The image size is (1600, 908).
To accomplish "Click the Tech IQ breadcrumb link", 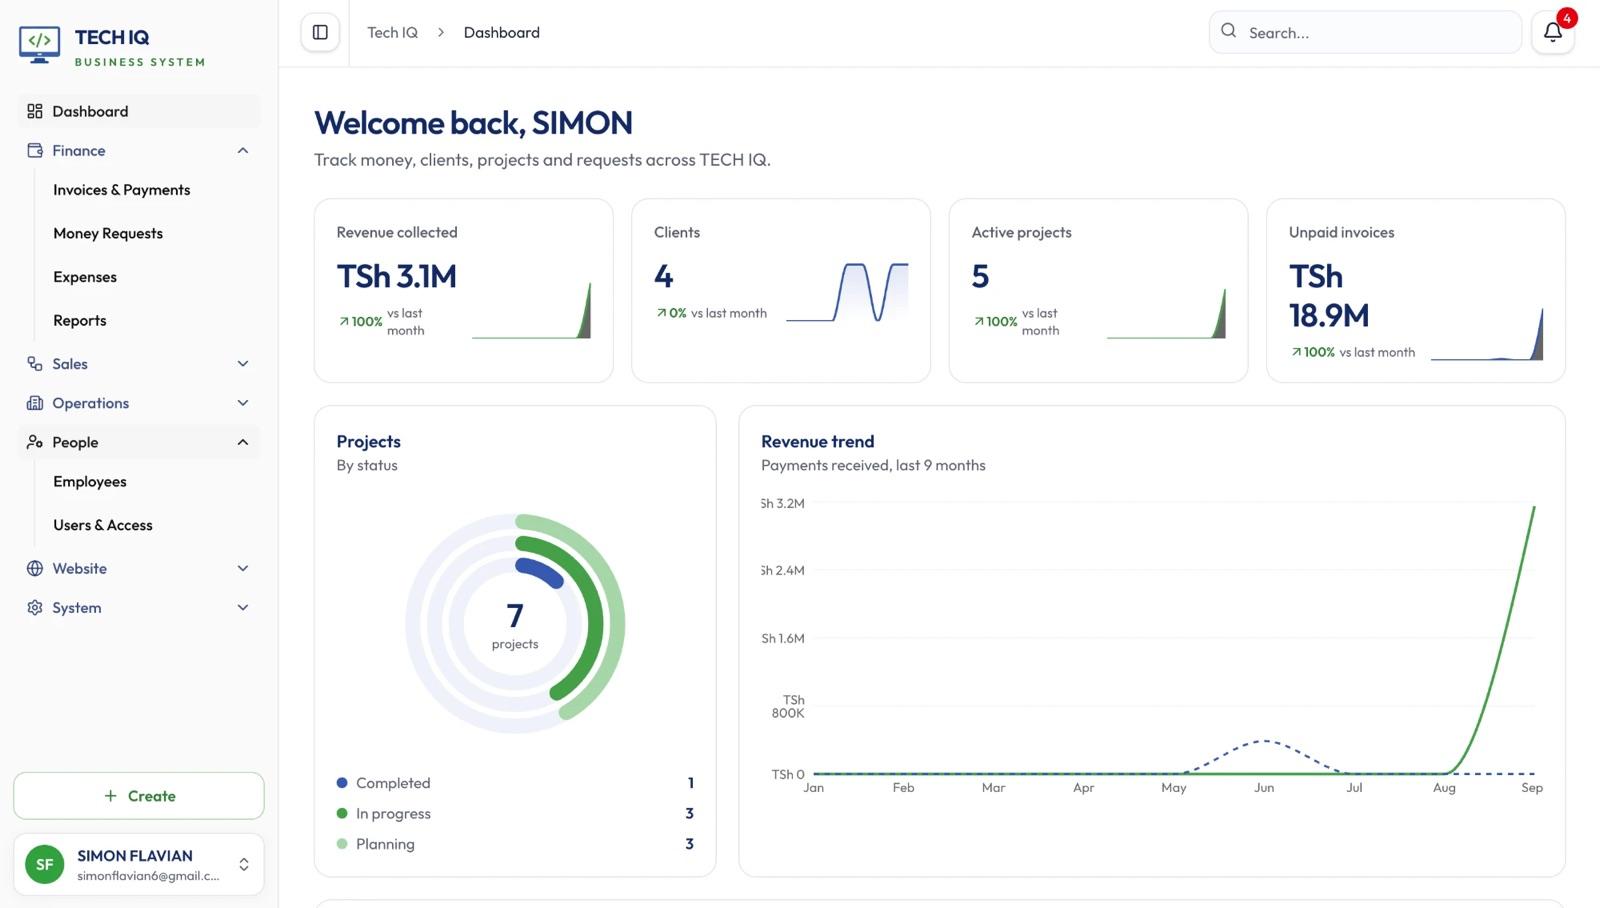I will click(x=392, y=32).
